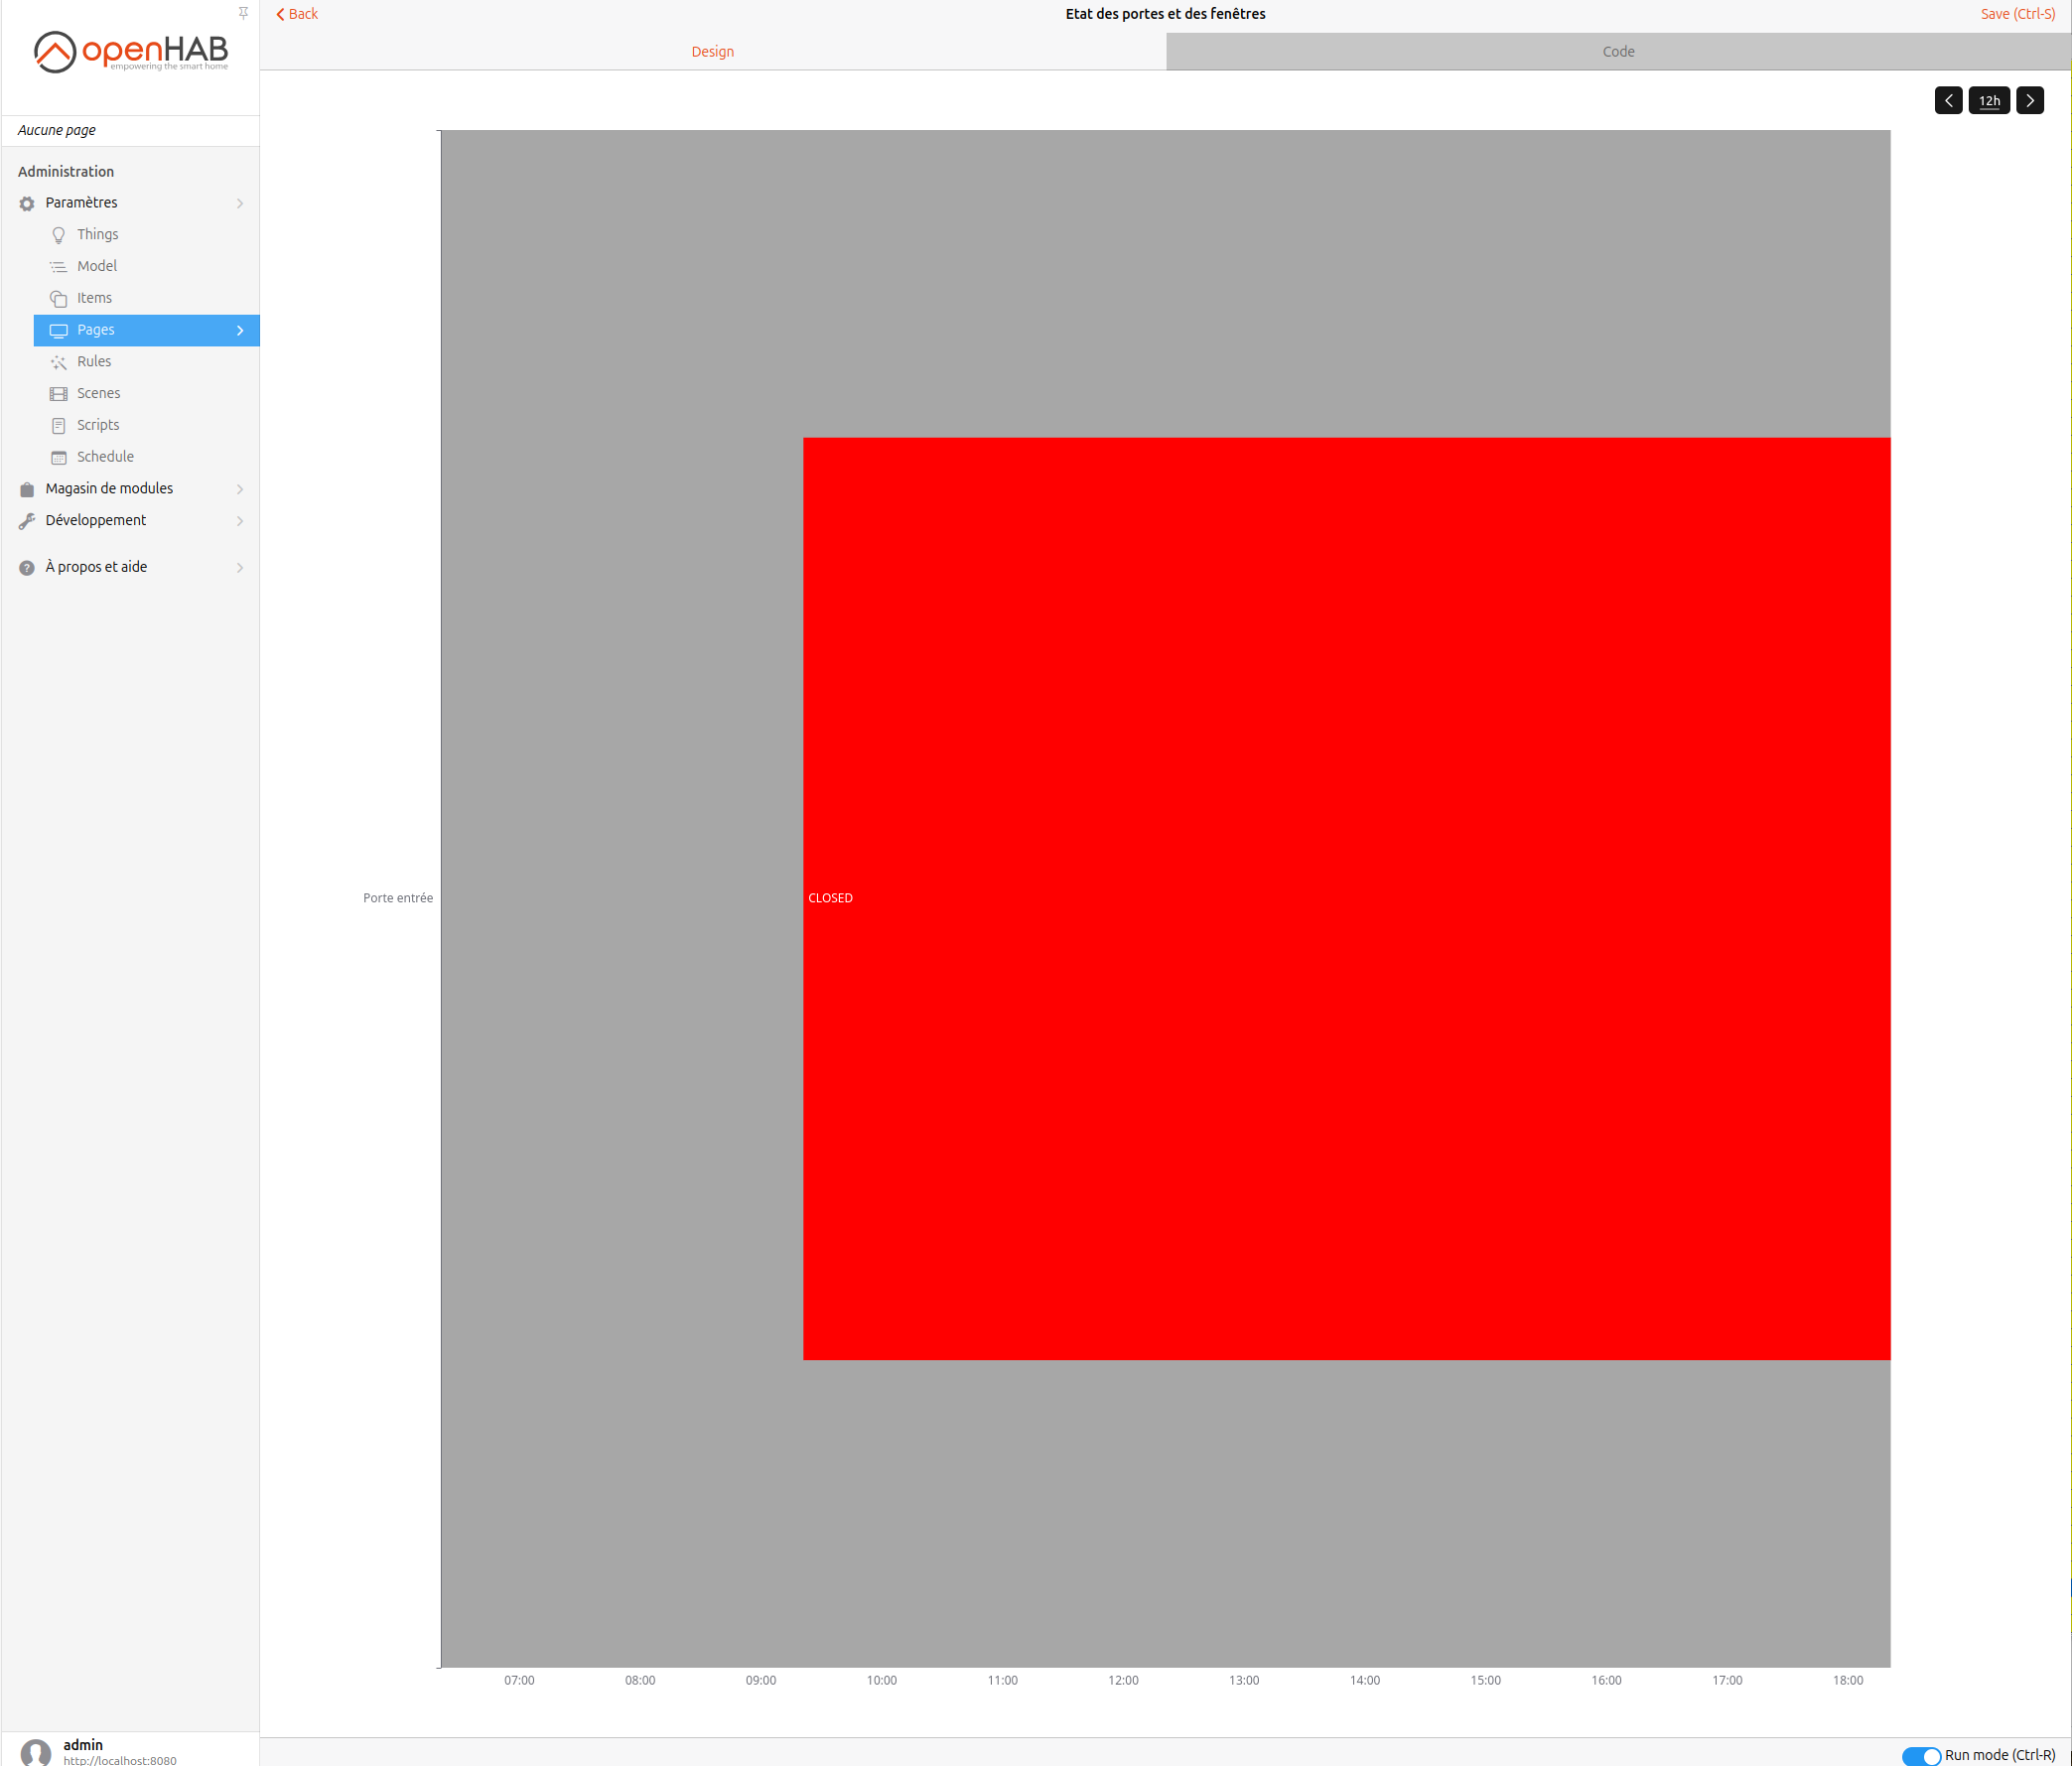The height and width of the screenshot is (1766, 2072).
Task: Click the page title Etat des portes
Action: (1165, 14)
